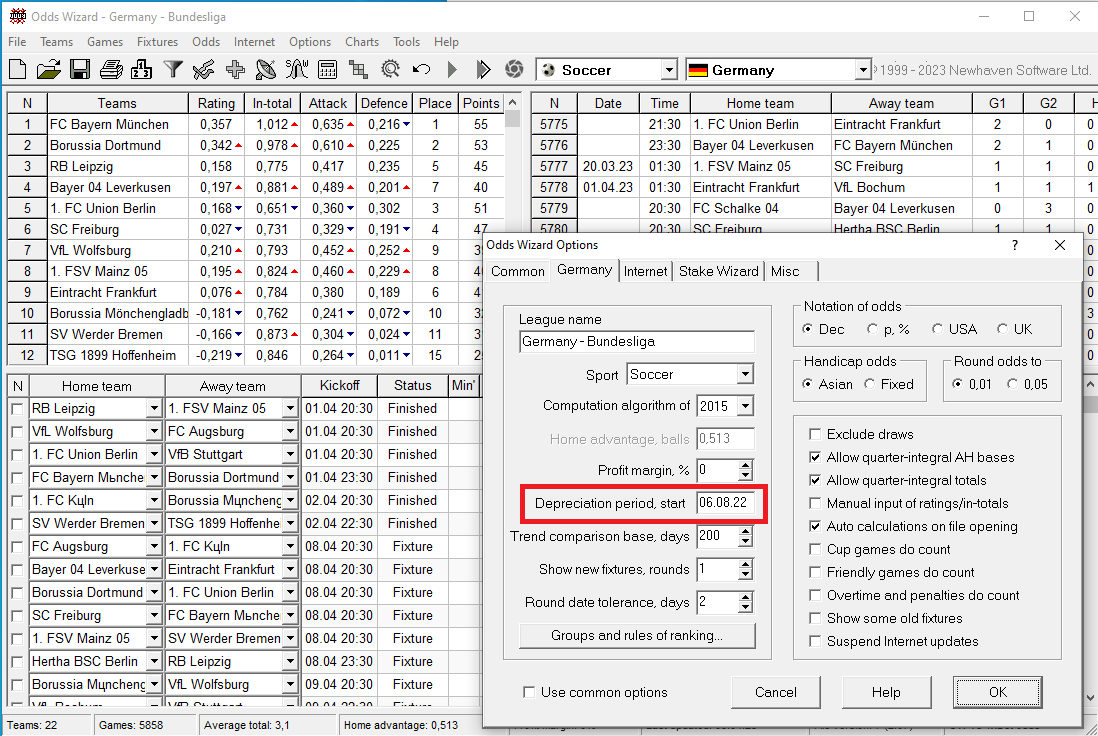Click the satellite dish Internet icon
Image resolution: width=1098 pixels, height=736 pixels.
point(266,69)
